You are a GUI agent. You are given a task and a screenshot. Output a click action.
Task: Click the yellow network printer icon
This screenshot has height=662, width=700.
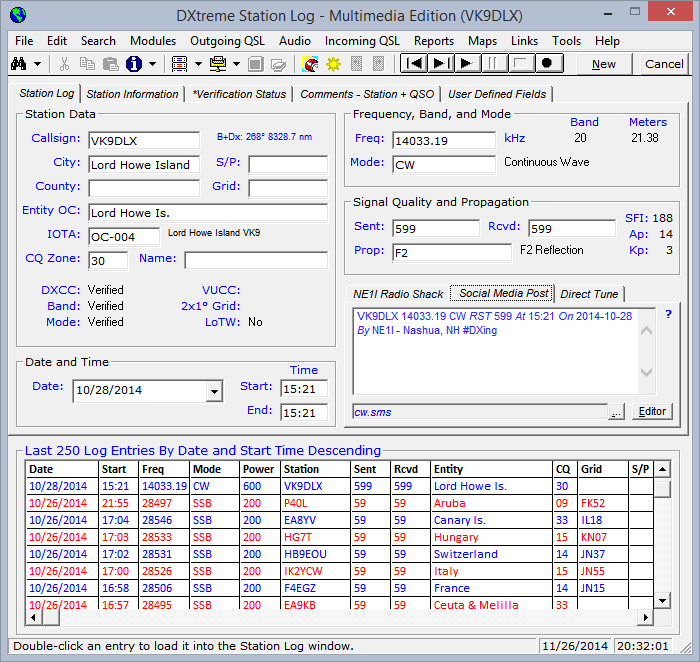click(218, 64)
